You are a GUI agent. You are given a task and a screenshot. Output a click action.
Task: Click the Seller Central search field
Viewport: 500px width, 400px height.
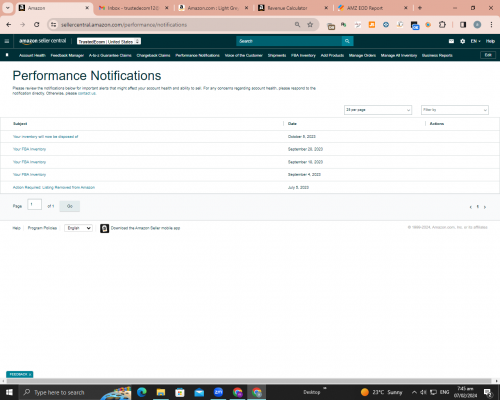(289, 41)
